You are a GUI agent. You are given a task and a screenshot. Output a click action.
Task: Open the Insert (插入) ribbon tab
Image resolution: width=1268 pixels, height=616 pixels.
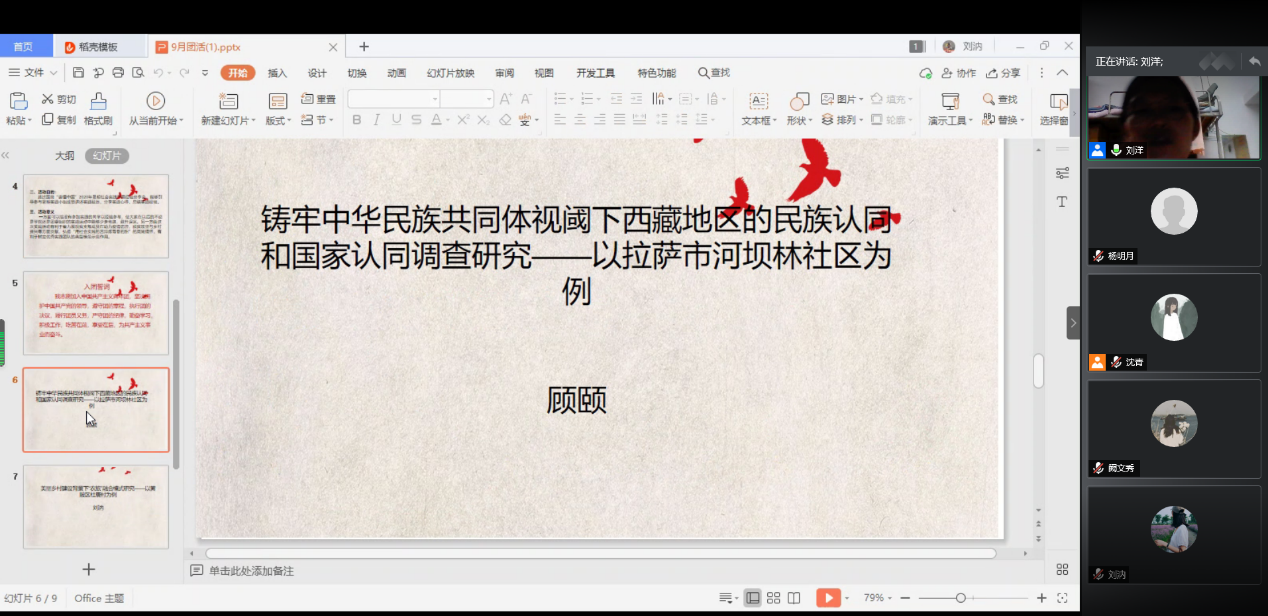point(277,73)
